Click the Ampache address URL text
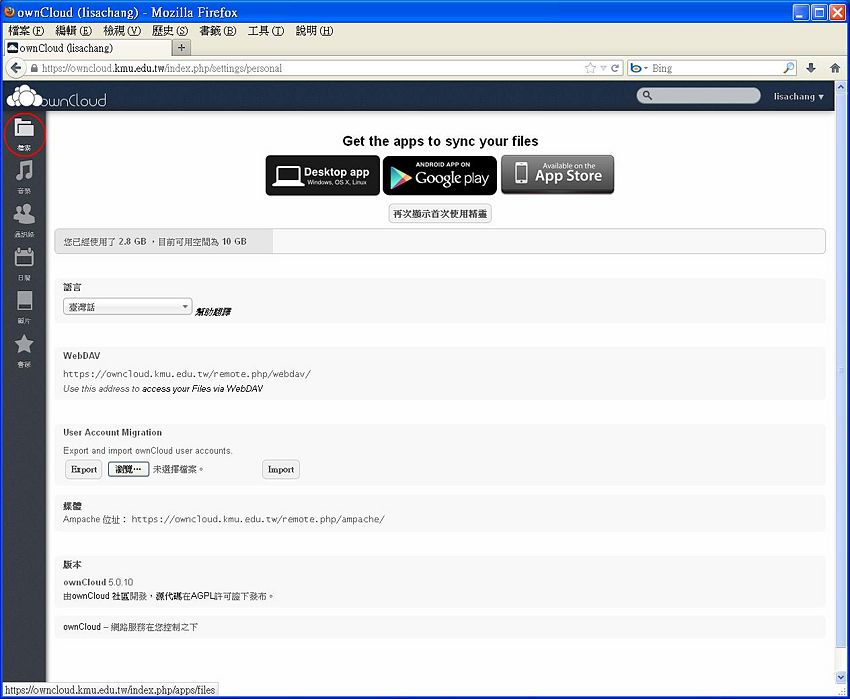 coord(258,519)
